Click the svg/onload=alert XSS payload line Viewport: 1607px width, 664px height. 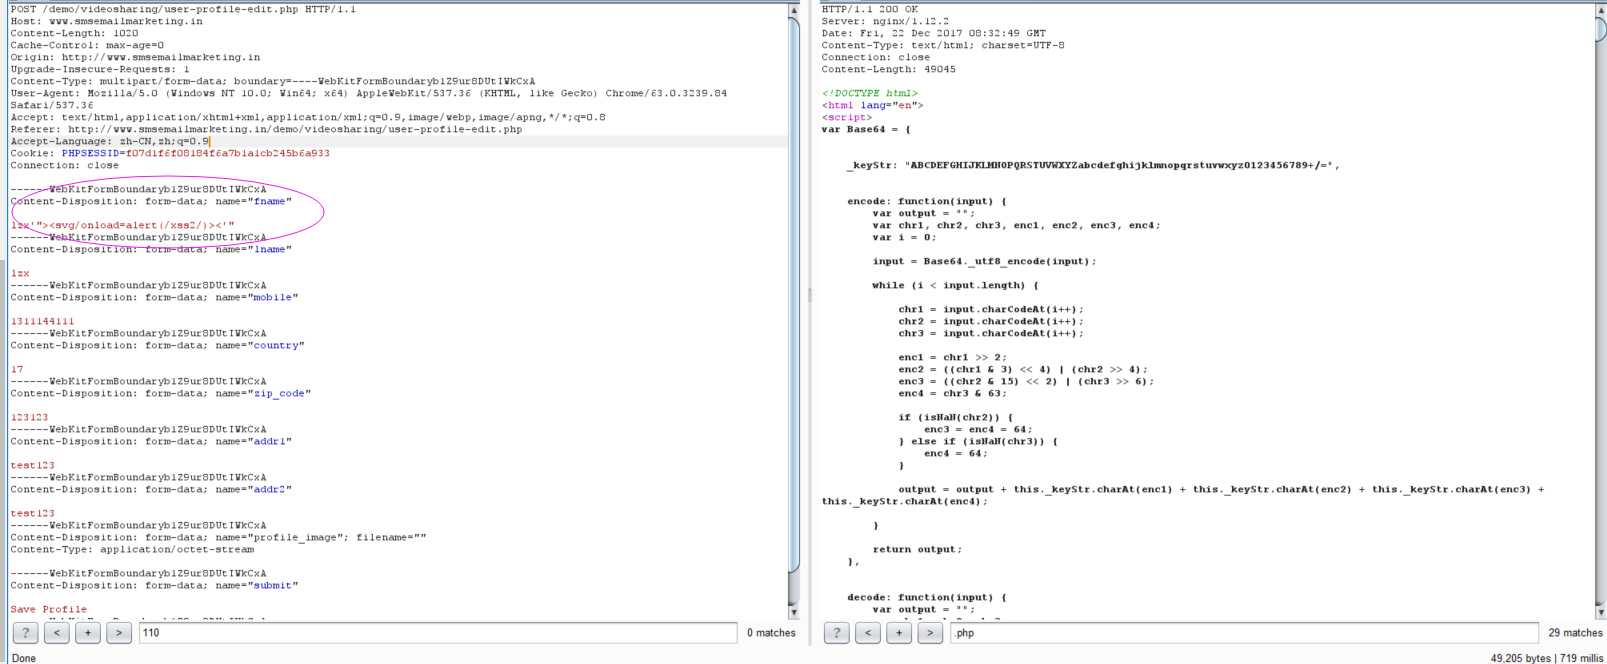click(x=123, y=225)
